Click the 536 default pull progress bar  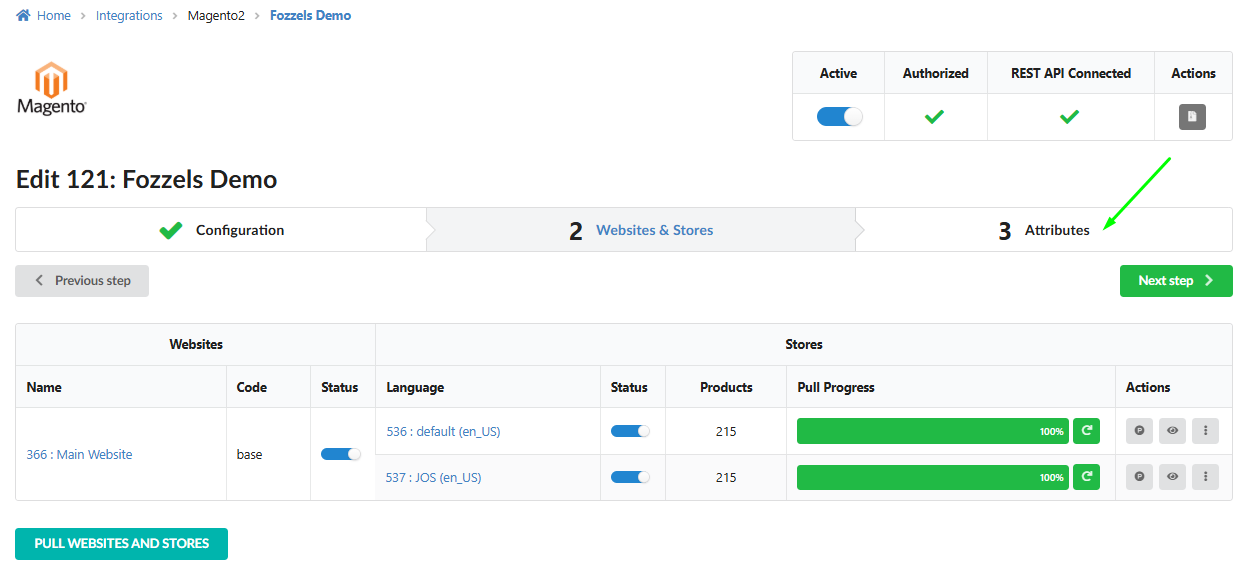coord(932,431)
